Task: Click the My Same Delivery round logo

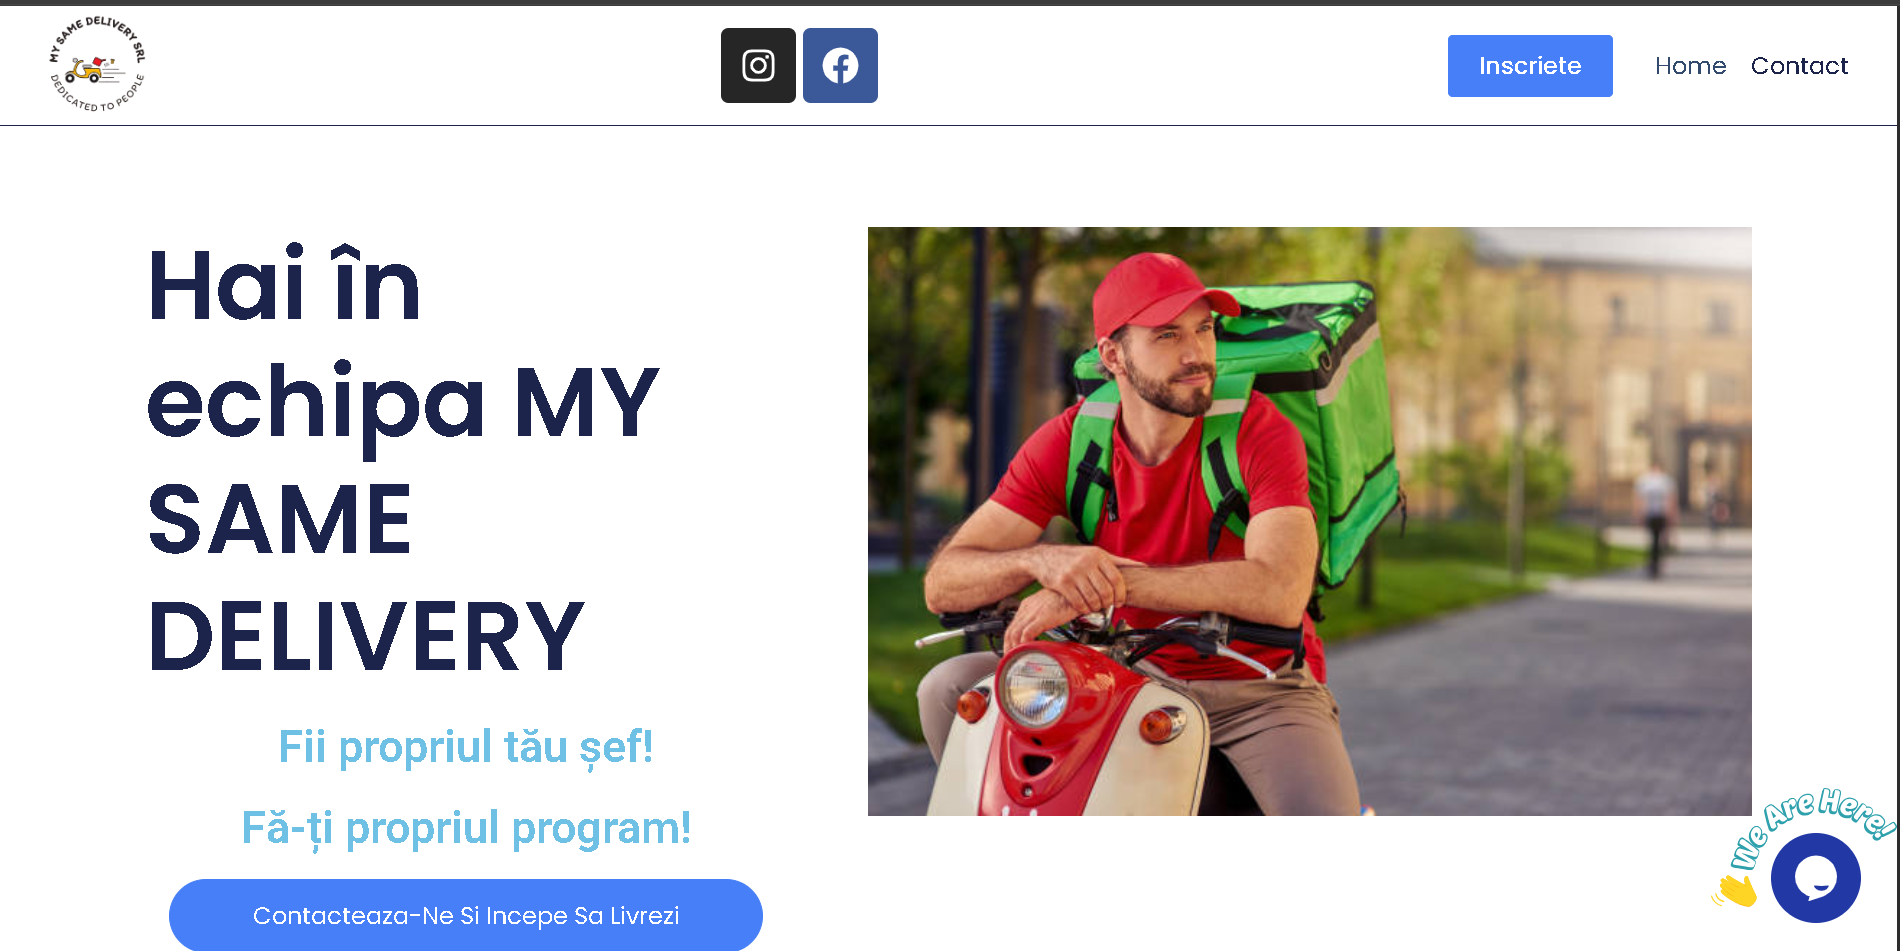Action: [97, 64]
